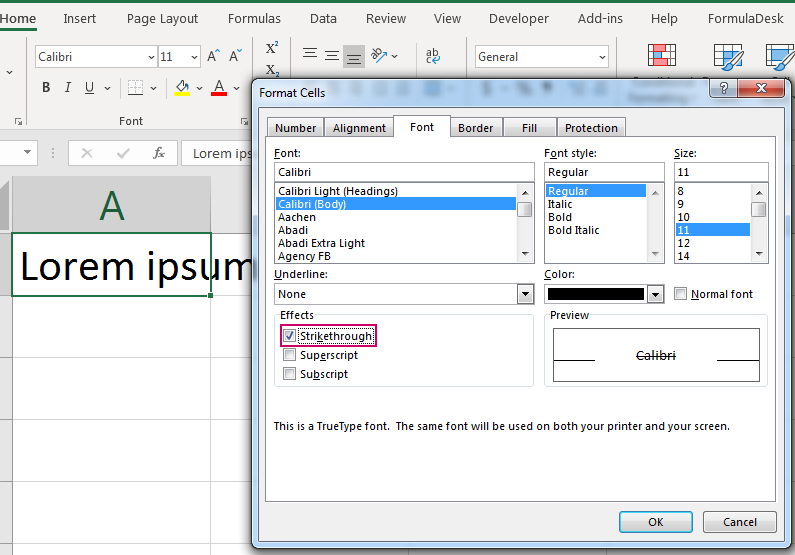This screenshot has width=795, height=555.
Task: Click the formula bar Enter checkmark icon
Action: (x=123, y=153)
